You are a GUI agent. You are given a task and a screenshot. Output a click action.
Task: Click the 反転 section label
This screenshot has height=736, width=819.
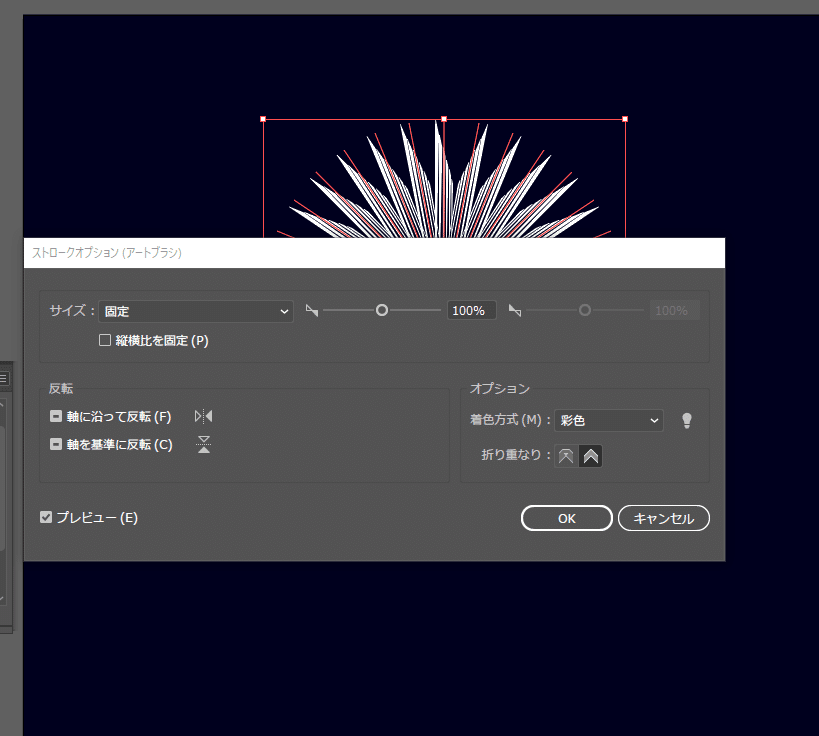pos(61,389)
